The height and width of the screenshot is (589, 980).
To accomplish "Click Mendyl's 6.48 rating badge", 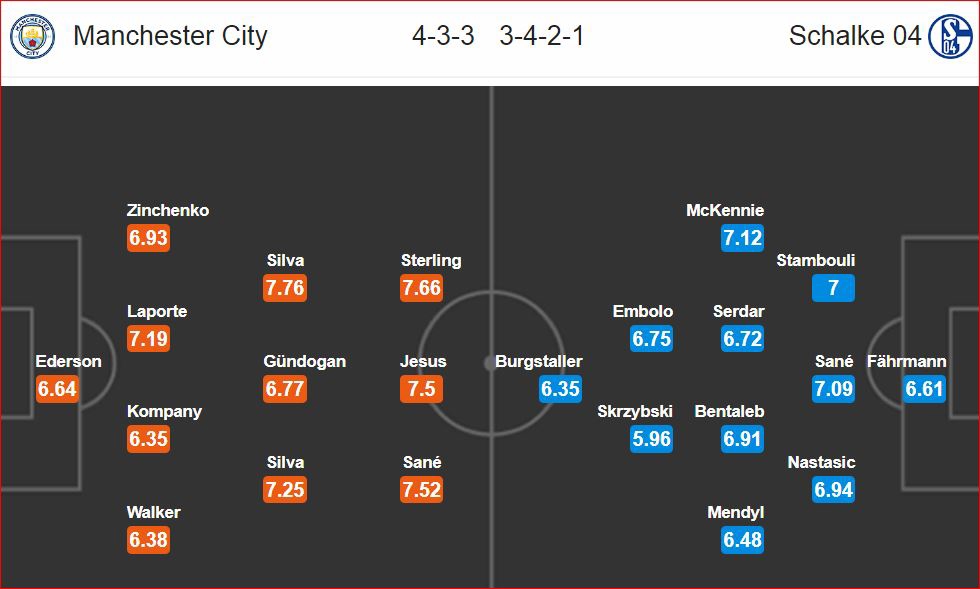I will [x=742, y=539].
